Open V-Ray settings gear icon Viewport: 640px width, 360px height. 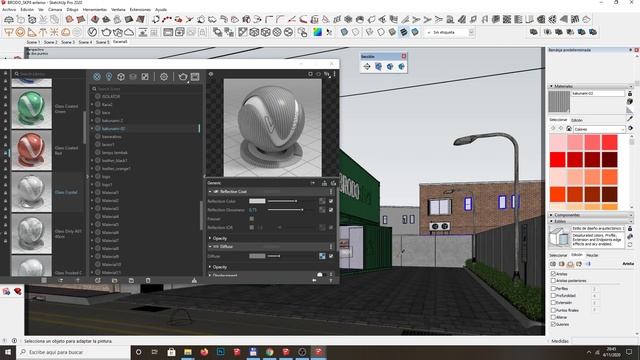164,76
